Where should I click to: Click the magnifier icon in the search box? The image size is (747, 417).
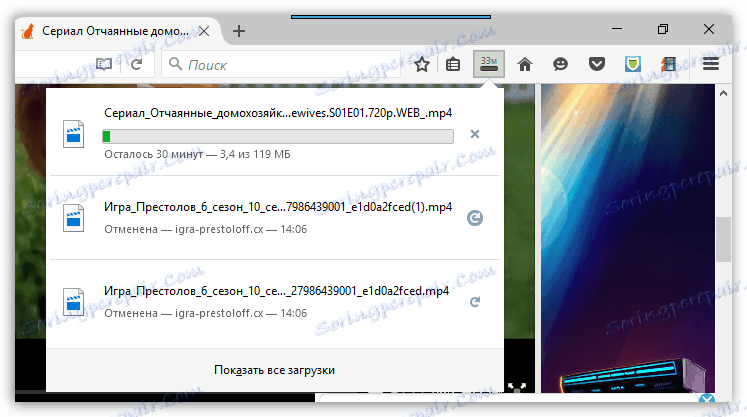point(175,64)
